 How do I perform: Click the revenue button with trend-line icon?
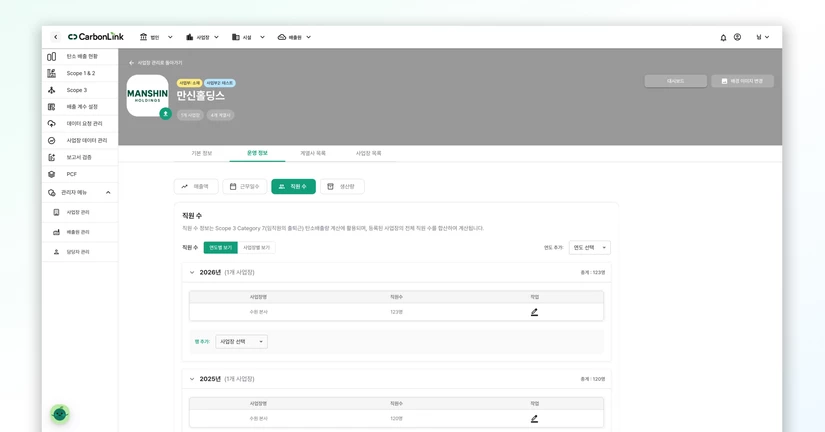(x=196, y=186)
